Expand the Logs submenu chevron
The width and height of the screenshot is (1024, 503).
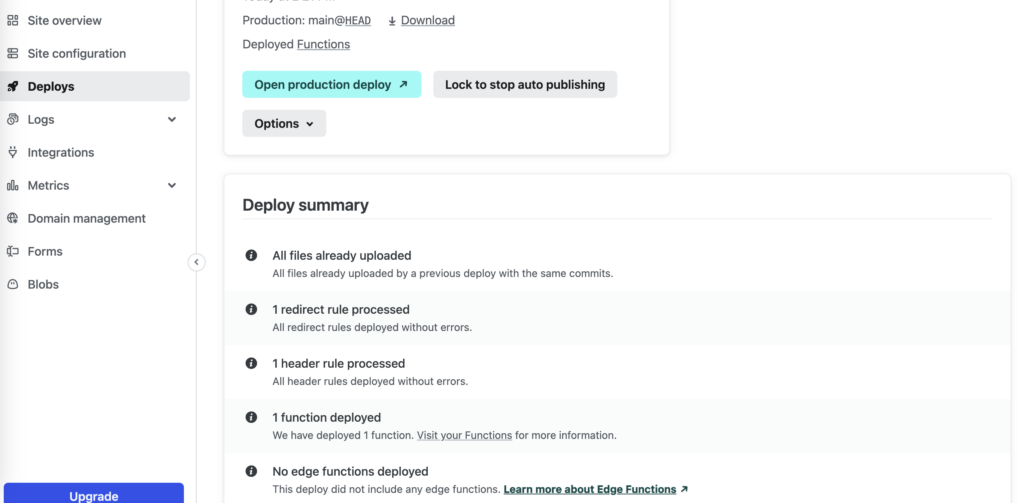[172, 119]
